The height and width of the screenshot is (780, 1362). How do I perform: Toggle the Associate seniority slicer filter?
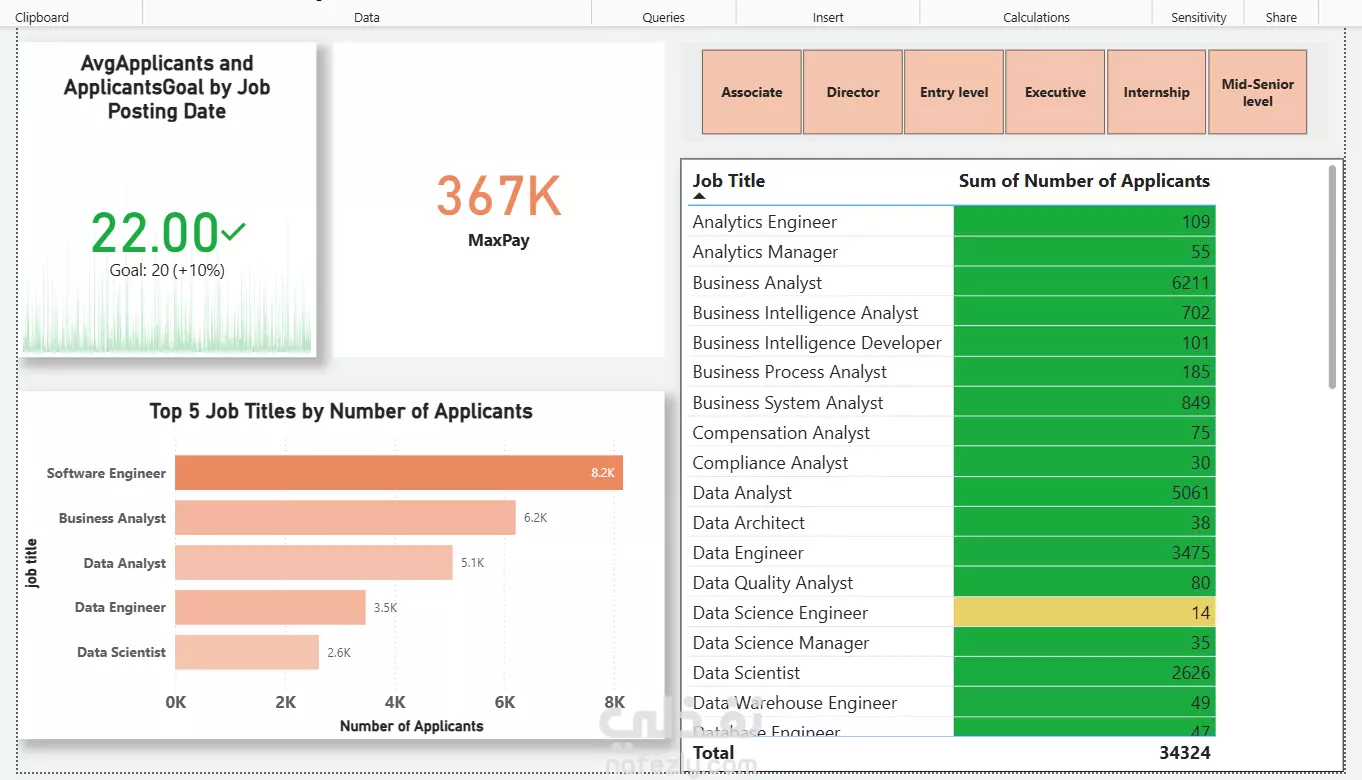[752, 92]
